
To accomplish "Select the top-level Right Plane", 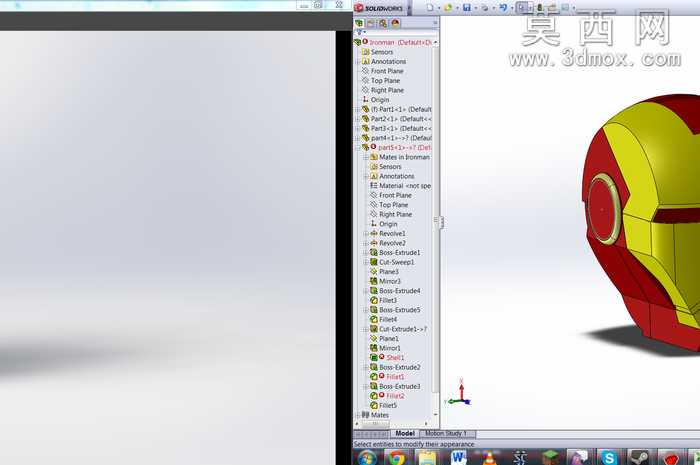I will click(x=383, y=90).
